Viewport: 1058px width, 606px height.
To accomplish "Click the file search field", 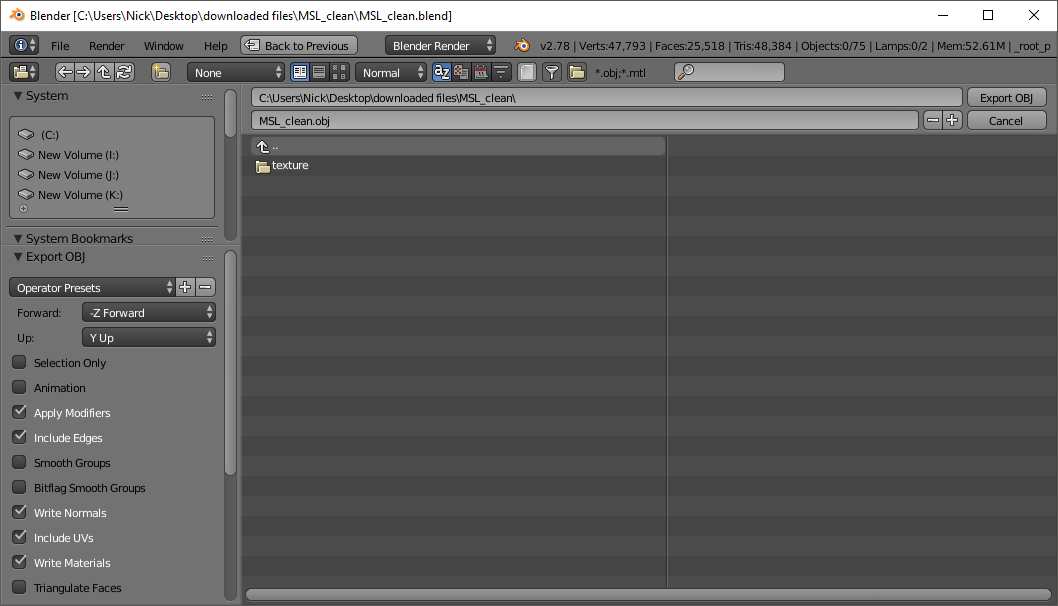I will 729,72.
